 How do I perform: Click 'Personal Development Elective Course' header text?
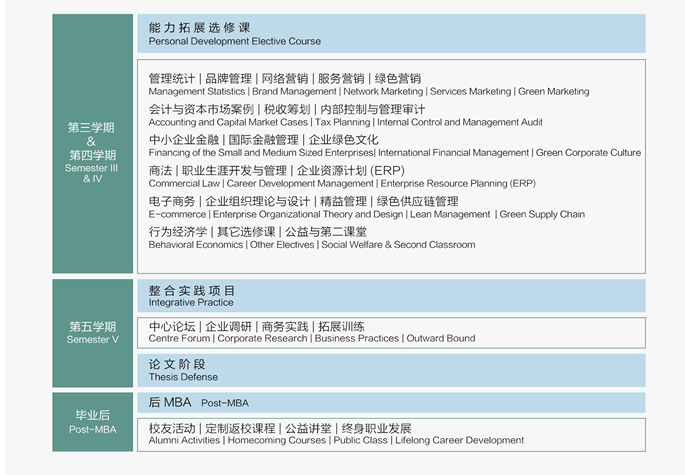pos(235,42)
